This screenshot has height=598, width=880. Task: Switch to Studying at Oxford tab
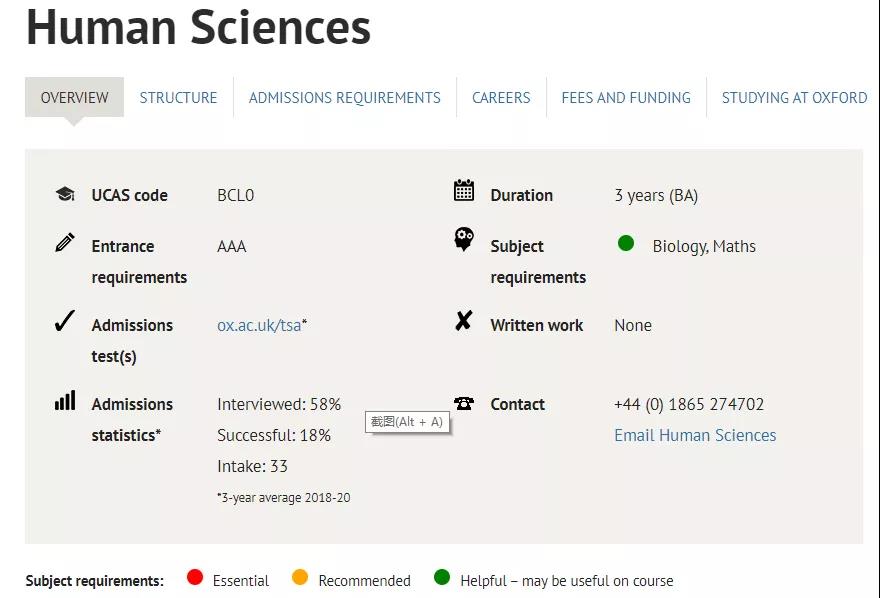794,98
